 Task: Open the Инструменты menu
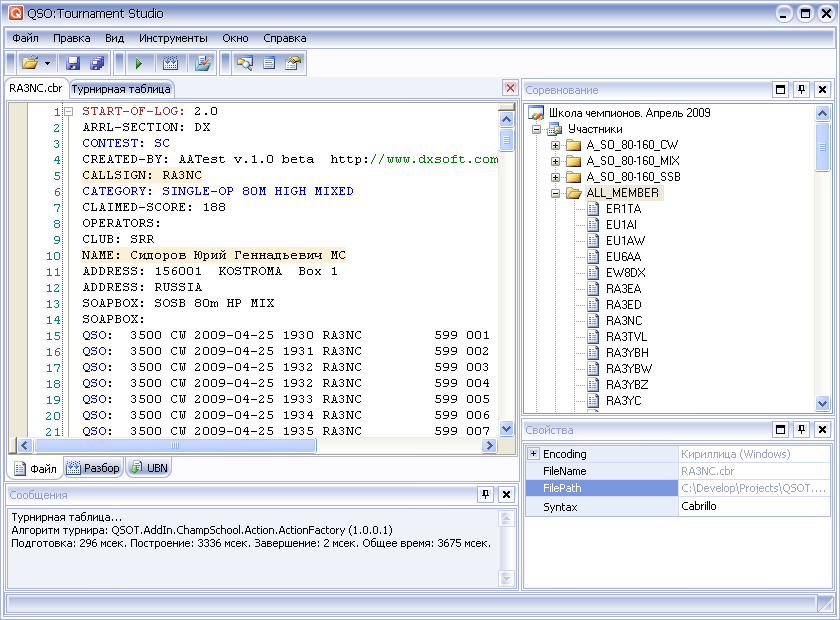tap(174, 38)
